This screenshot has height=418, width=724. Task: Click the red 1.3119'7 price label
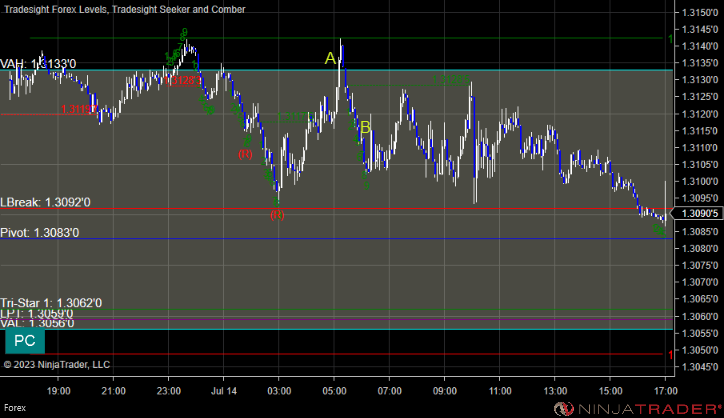coord(79,109)
